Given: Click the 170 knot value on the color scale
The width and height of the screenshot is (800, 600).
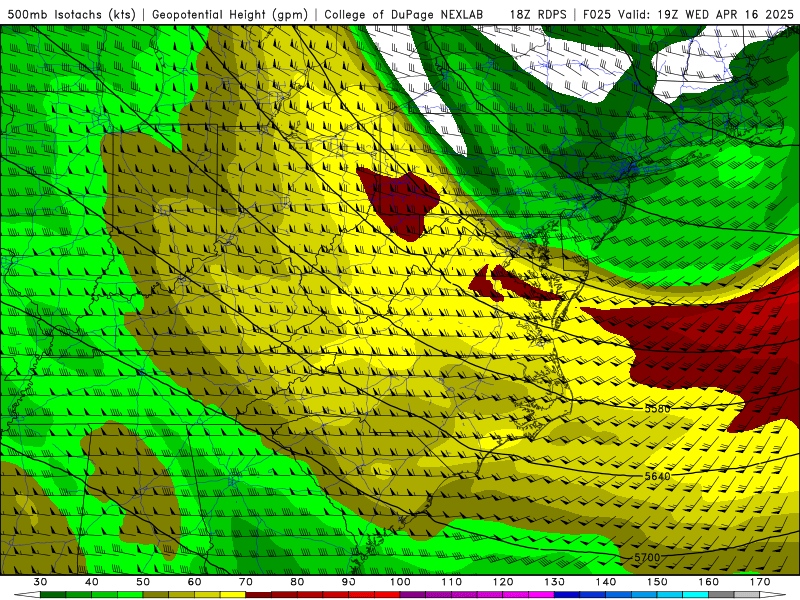Looking at the screenshot, I should click(x=760, y=582).
